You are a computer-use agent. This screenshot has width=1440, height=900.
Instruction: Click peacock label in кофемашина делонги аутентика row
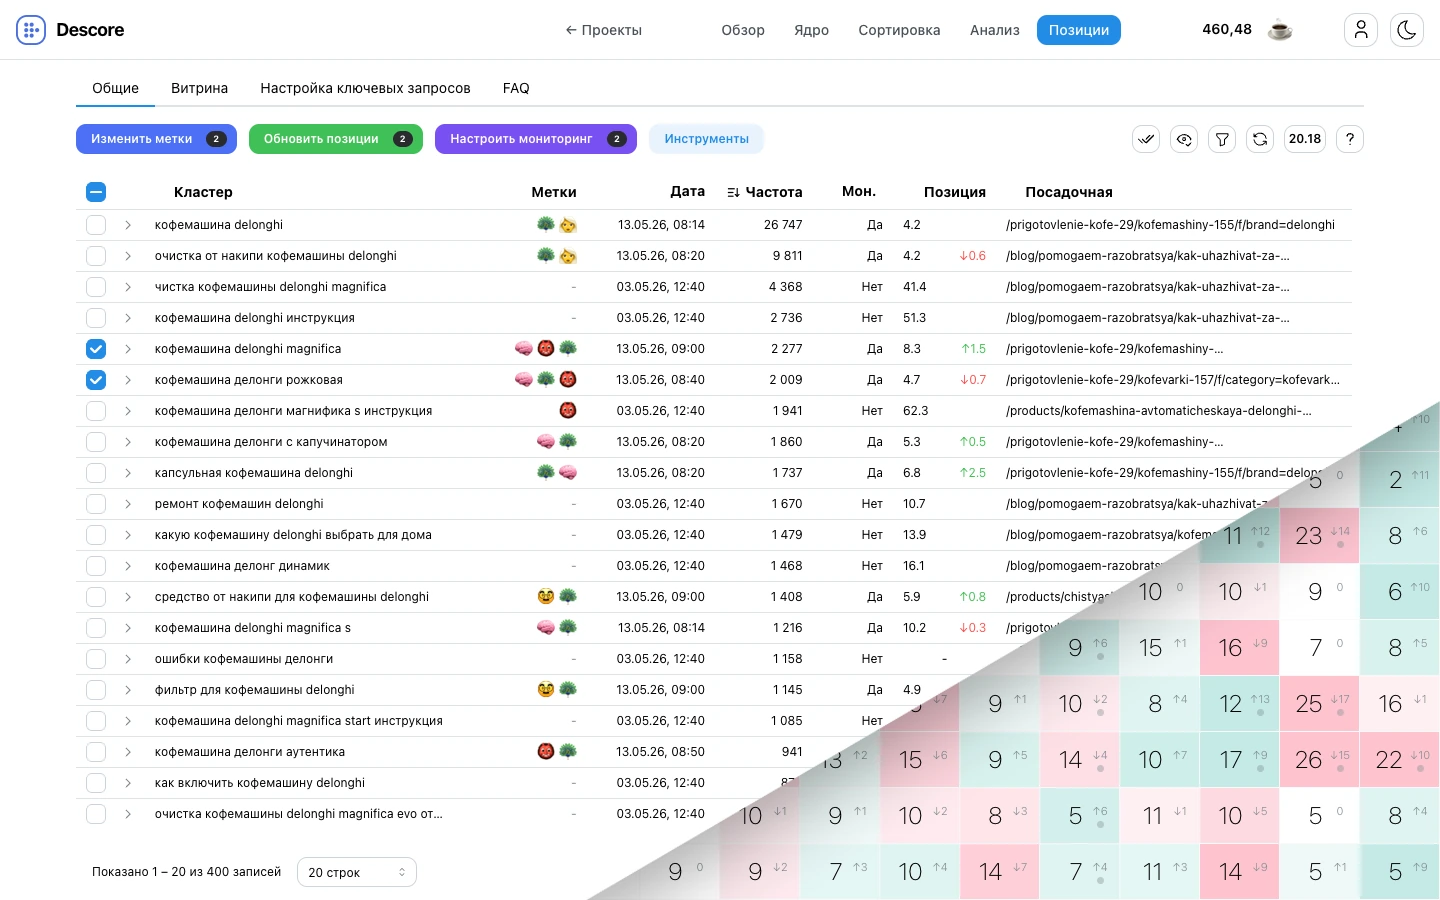[x=568, y=752]
